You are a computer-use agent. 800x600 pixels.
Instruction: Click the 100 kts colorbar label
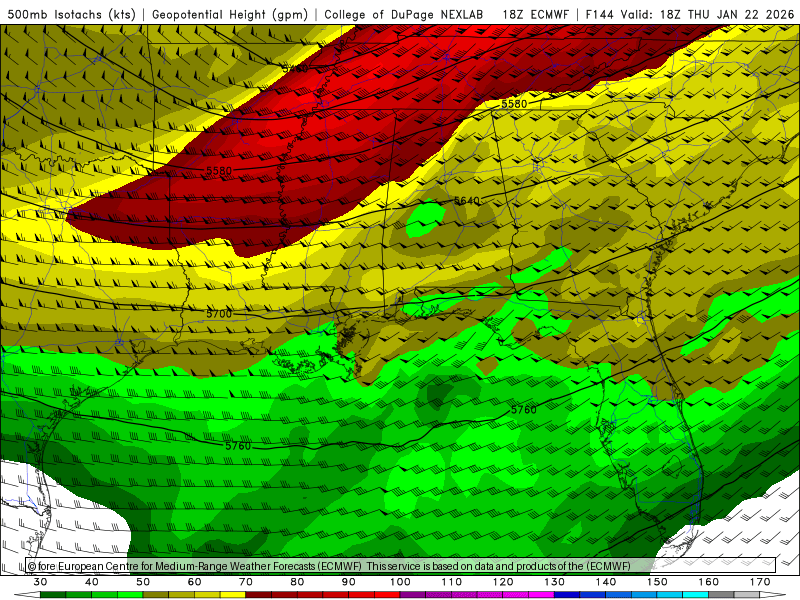[400, 582]
